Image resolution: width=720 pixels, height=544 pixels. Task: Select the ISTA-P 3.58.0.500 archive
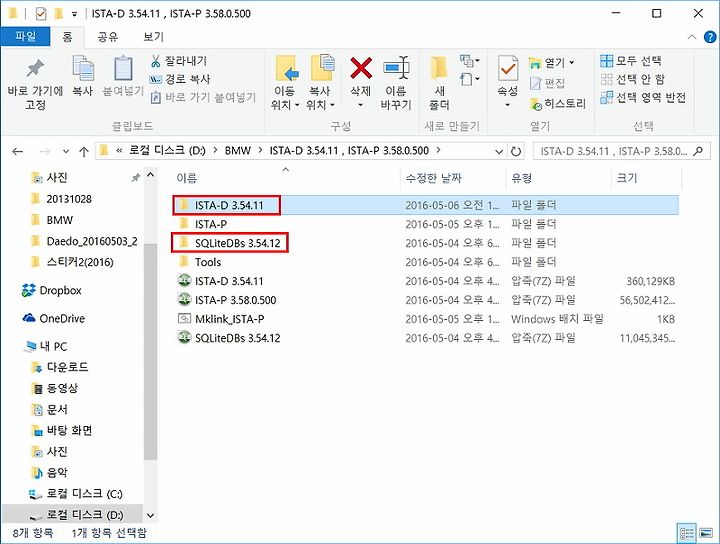click(x=425, y=300)
